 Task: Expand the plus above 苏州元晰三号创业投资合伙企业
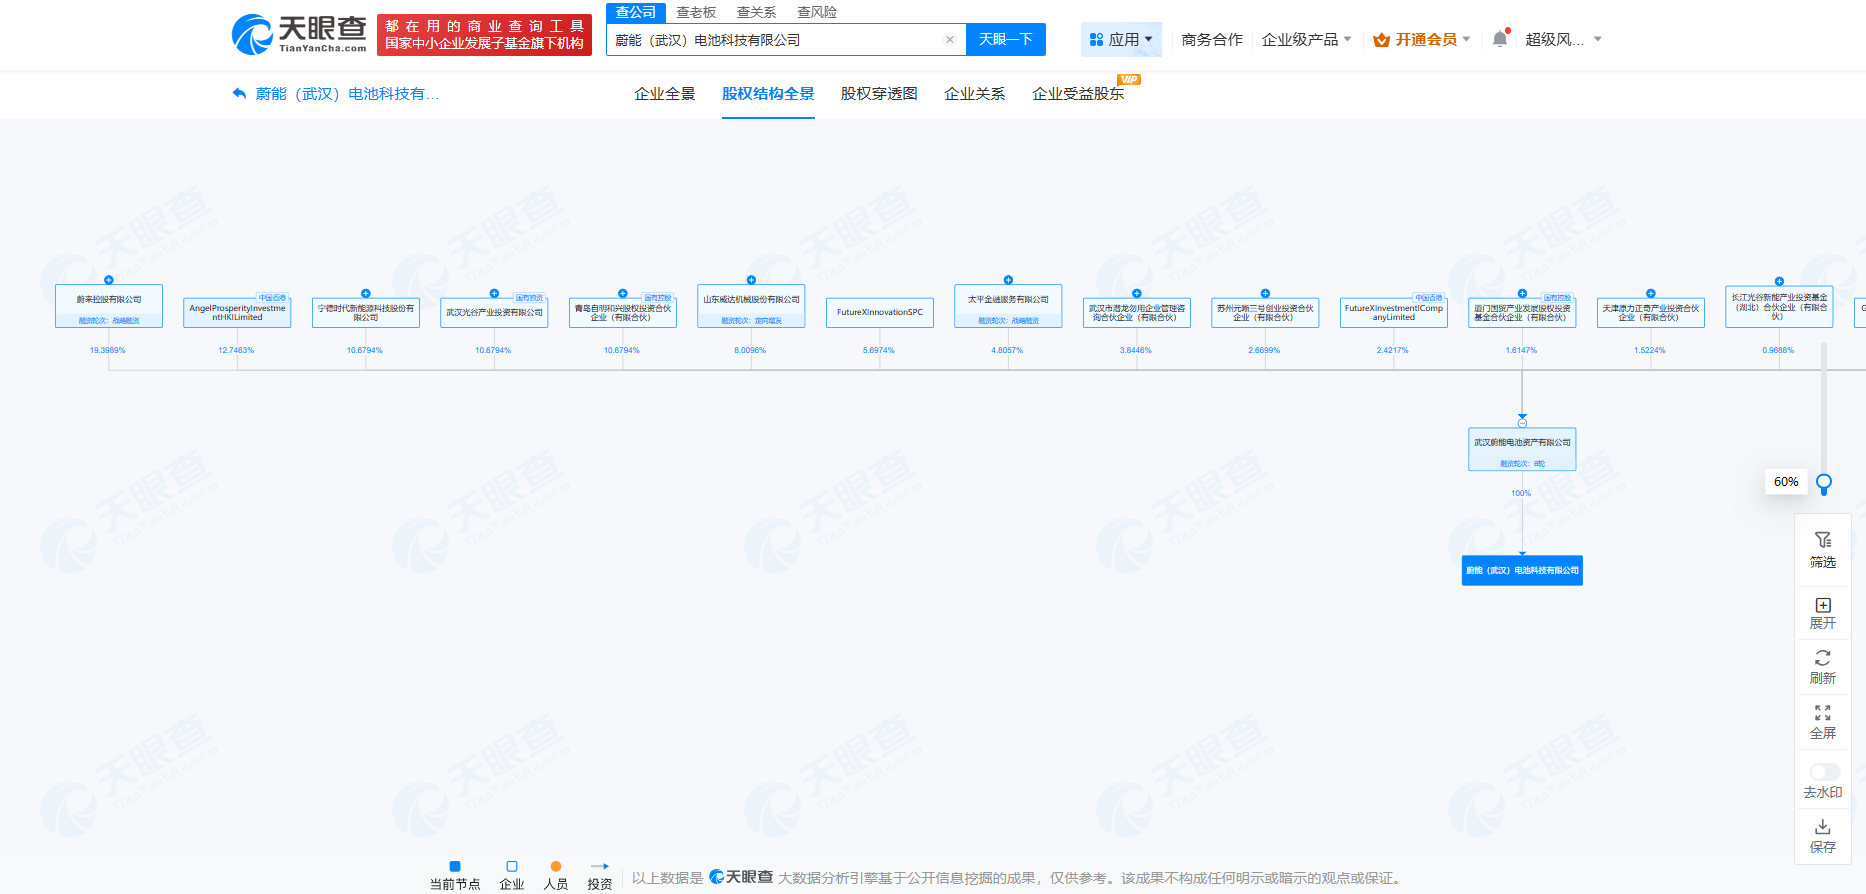[1265, 294]
